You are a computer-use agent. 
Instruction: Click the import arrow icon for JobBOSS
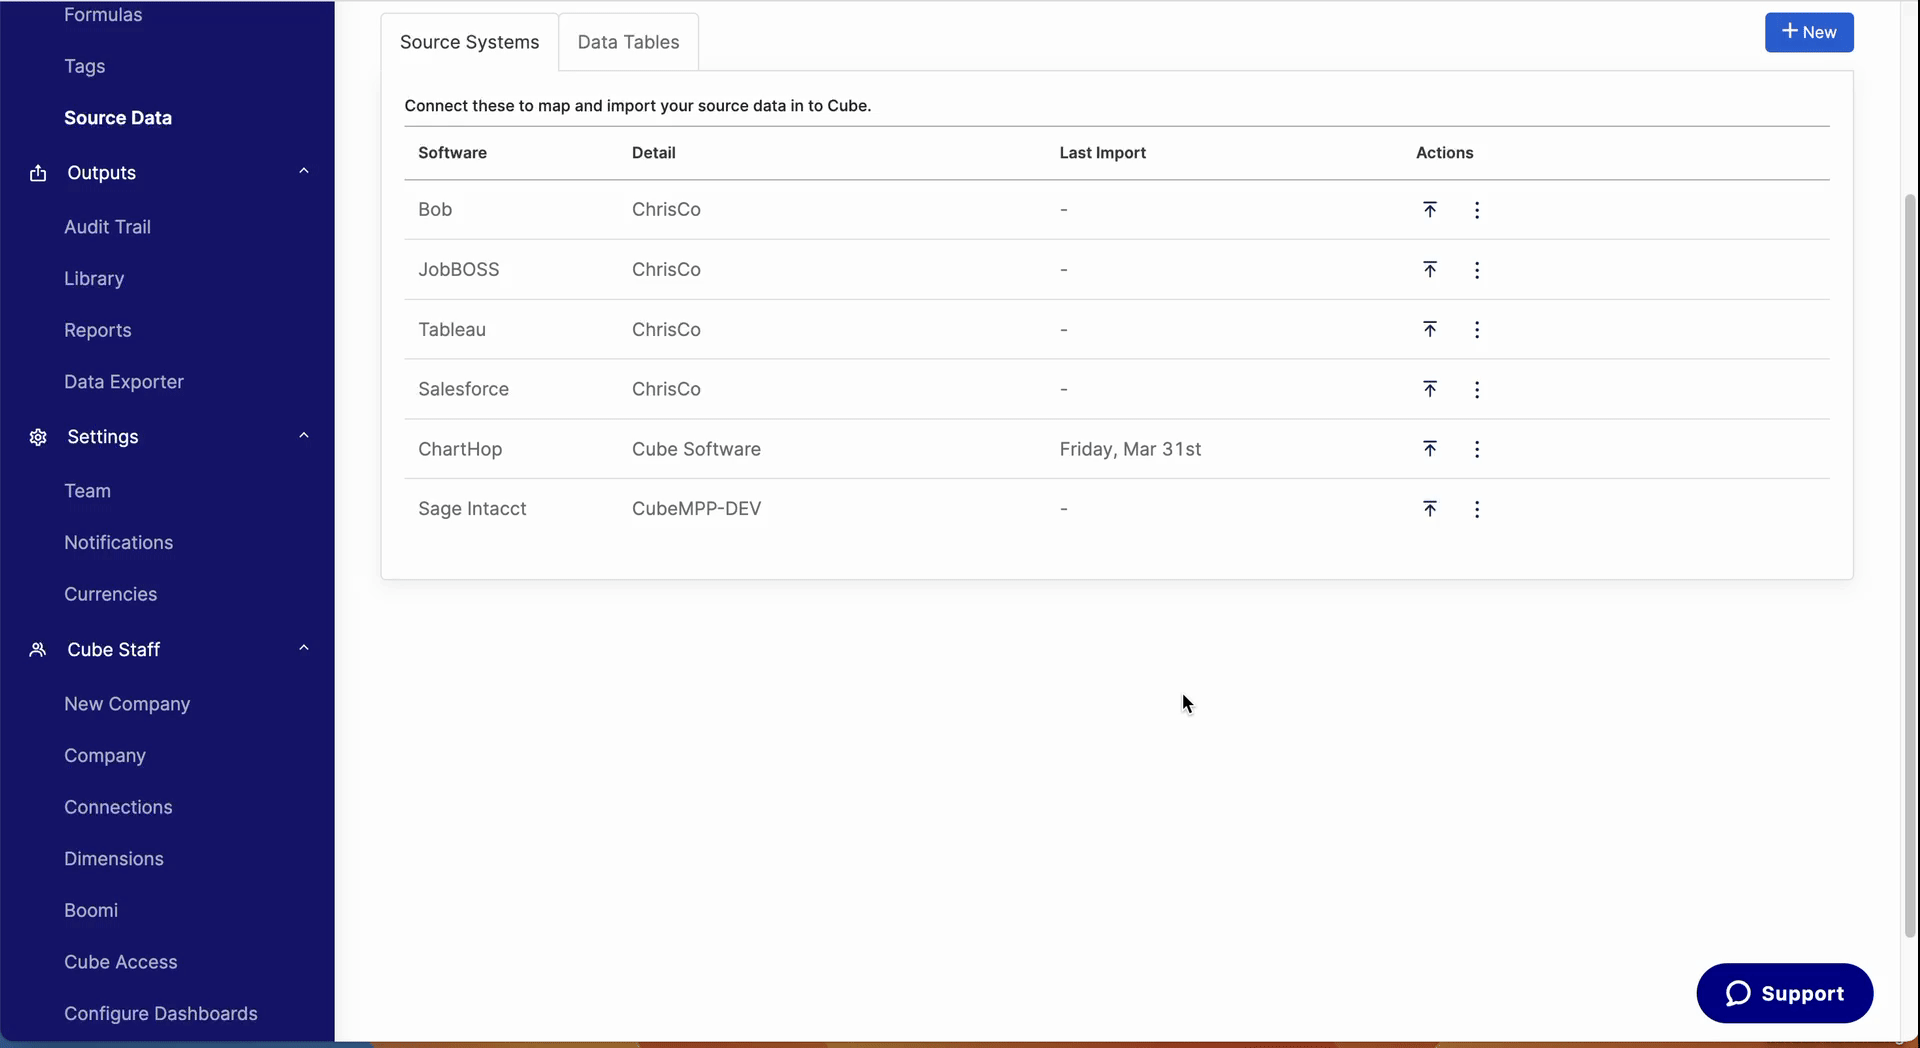point(1430,269)
